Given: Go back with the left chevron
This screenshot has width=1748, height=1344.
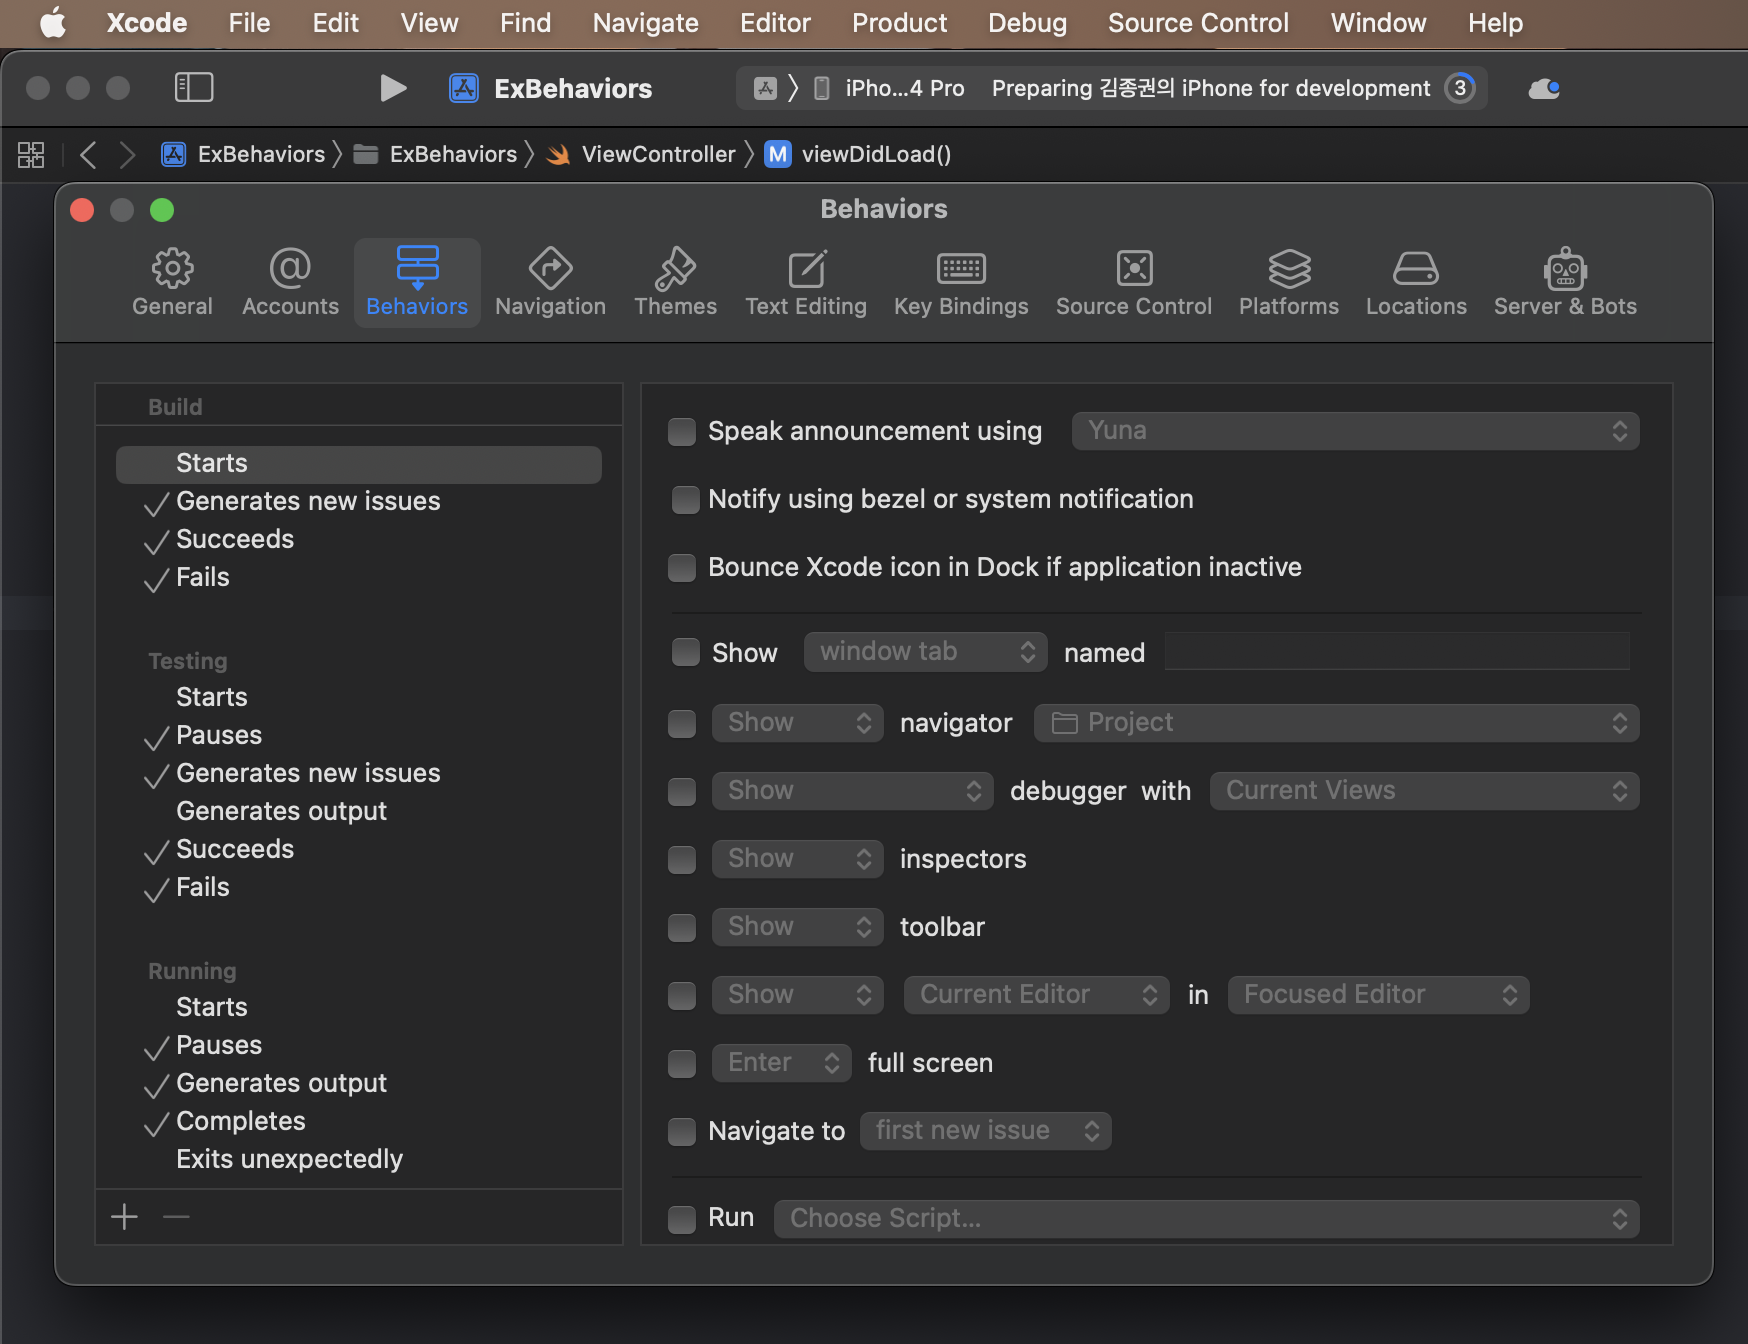Looking at the screenshot, I should [x=88, y=154].
